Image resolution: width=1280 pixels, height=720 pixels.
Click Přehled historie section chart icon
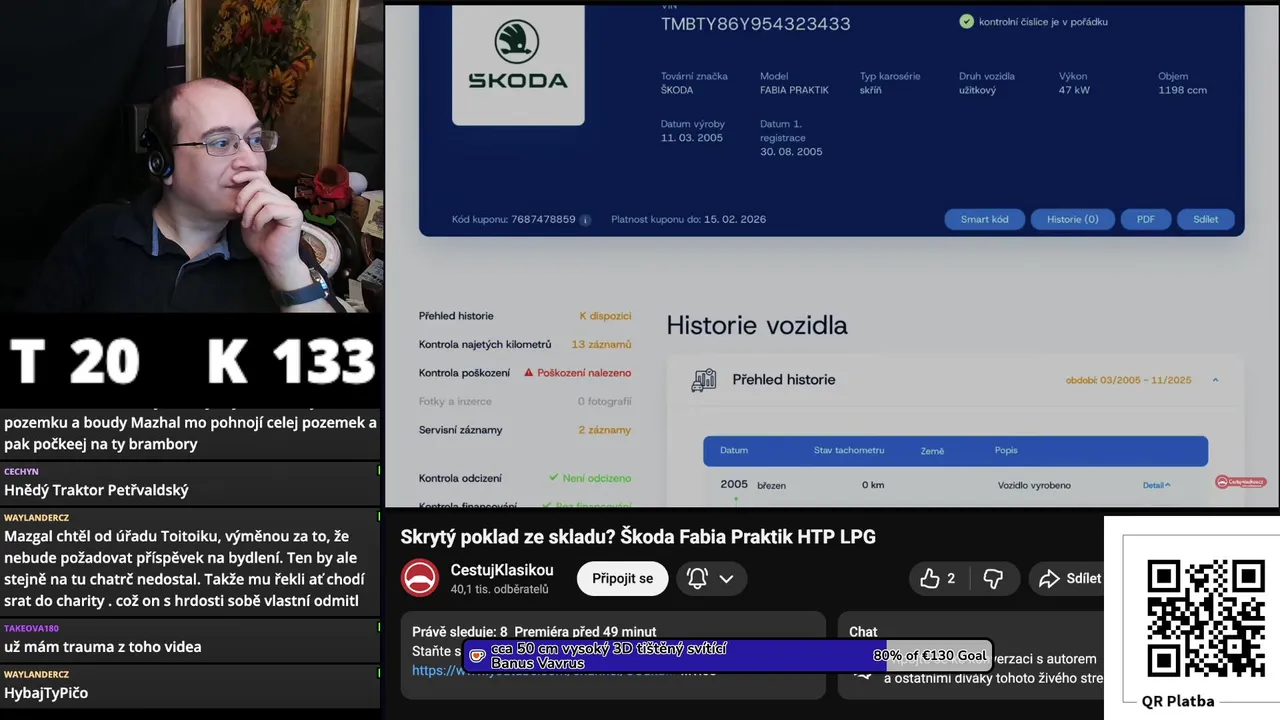click(x=704, y=380)
